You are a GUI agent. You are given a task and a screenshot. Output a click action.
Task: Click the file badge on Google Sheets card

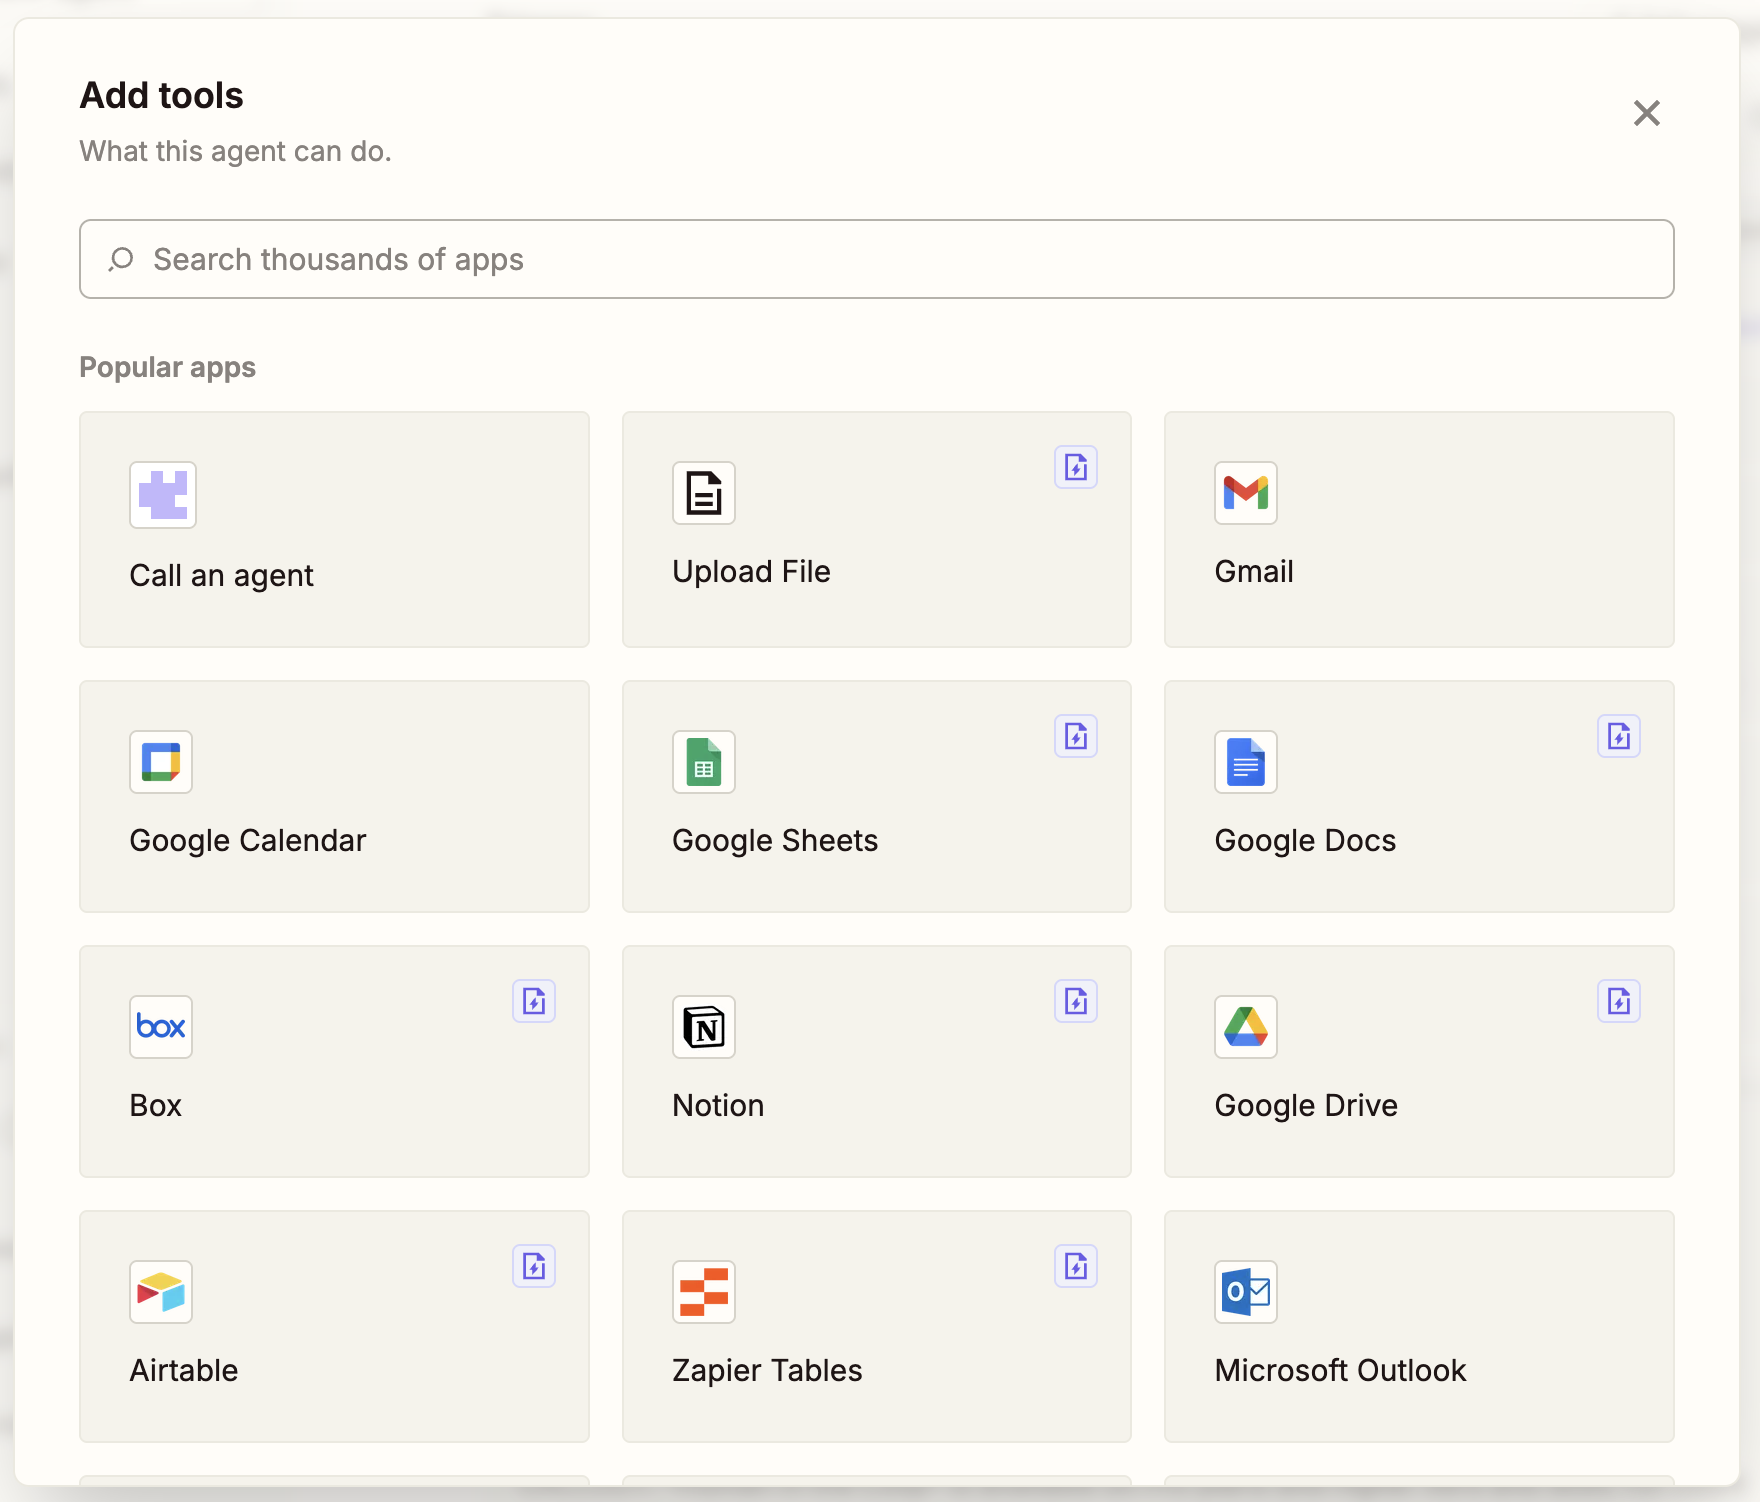click(x=1076, y=736)
